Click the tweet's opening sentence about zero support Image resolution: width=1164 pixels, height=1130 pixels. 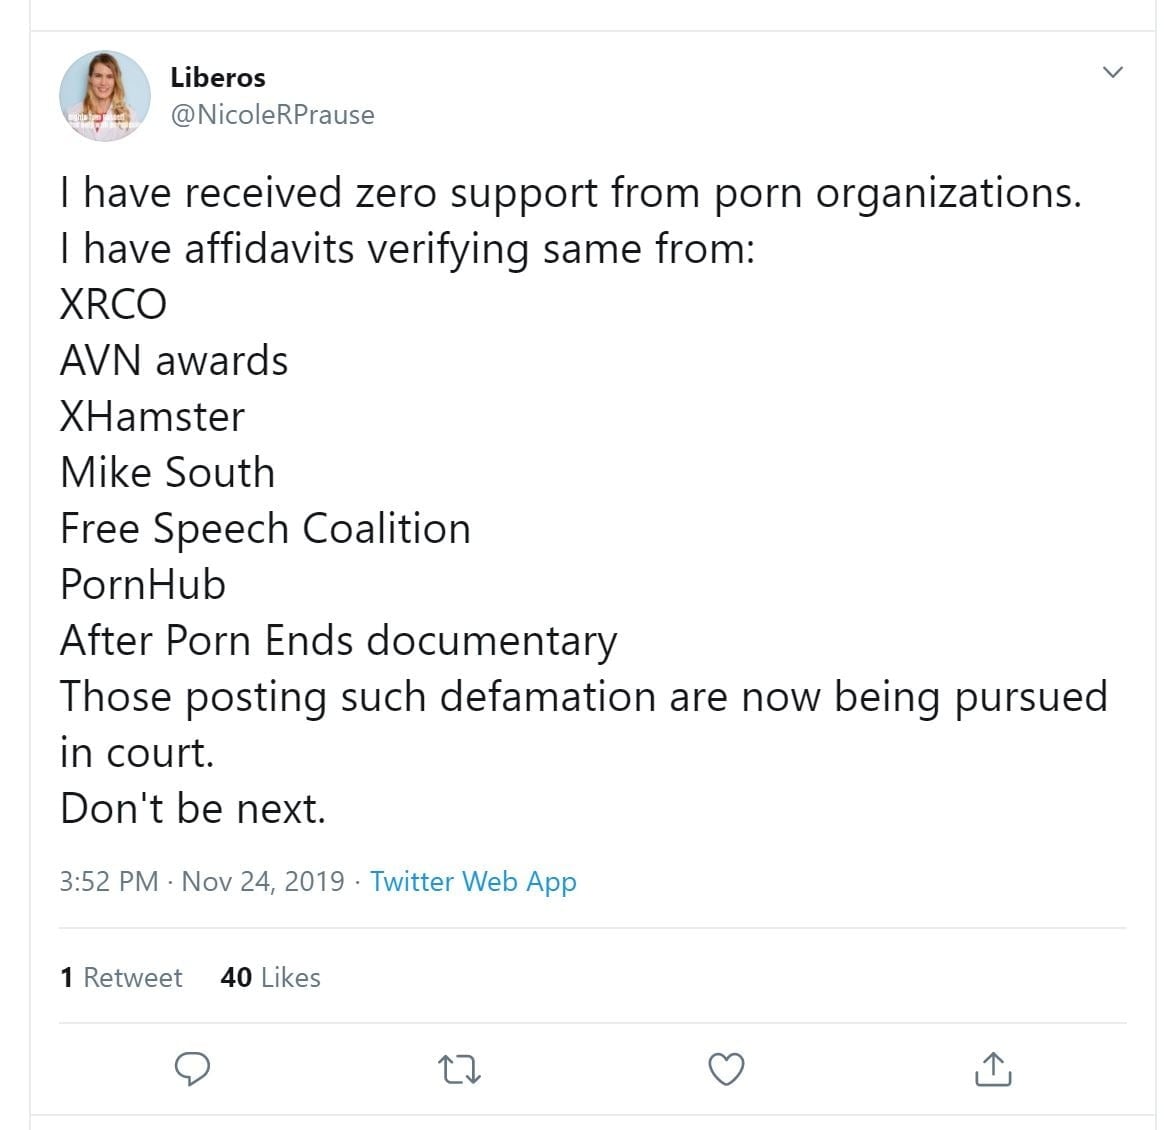(x=570, y=193)
